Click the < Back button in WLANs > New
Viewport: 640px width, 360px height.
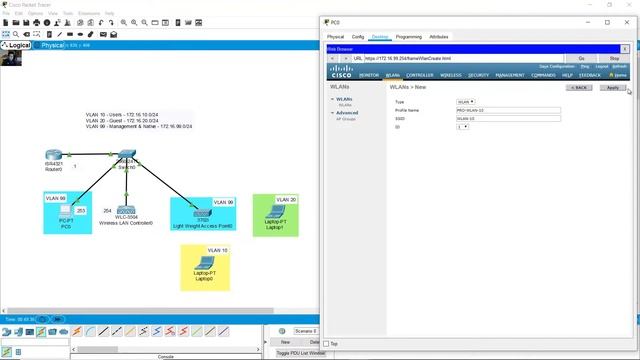pyautogui.click(x=579, y=88)
